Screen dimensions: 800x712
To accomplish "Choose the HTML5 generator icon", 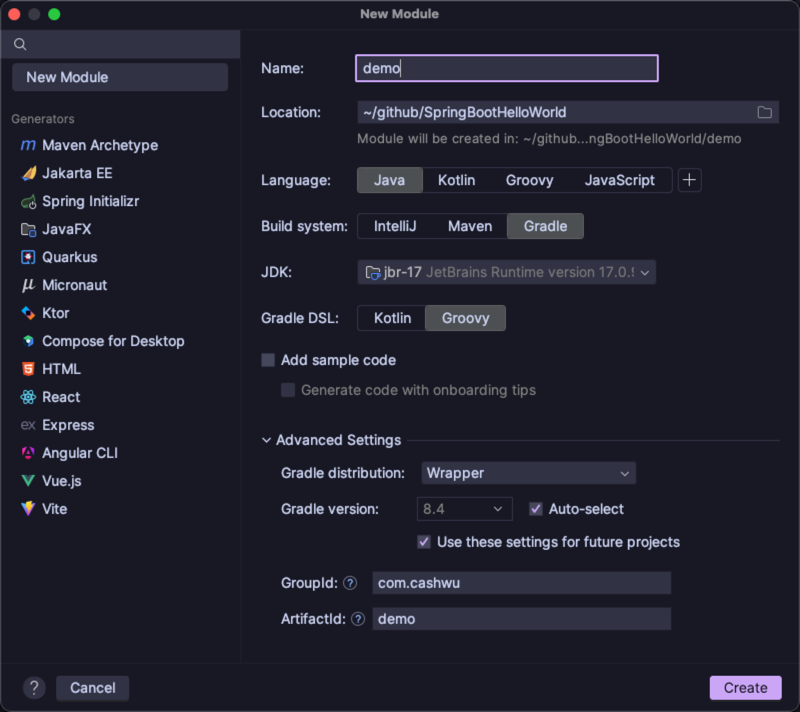I will pos(28,369).
